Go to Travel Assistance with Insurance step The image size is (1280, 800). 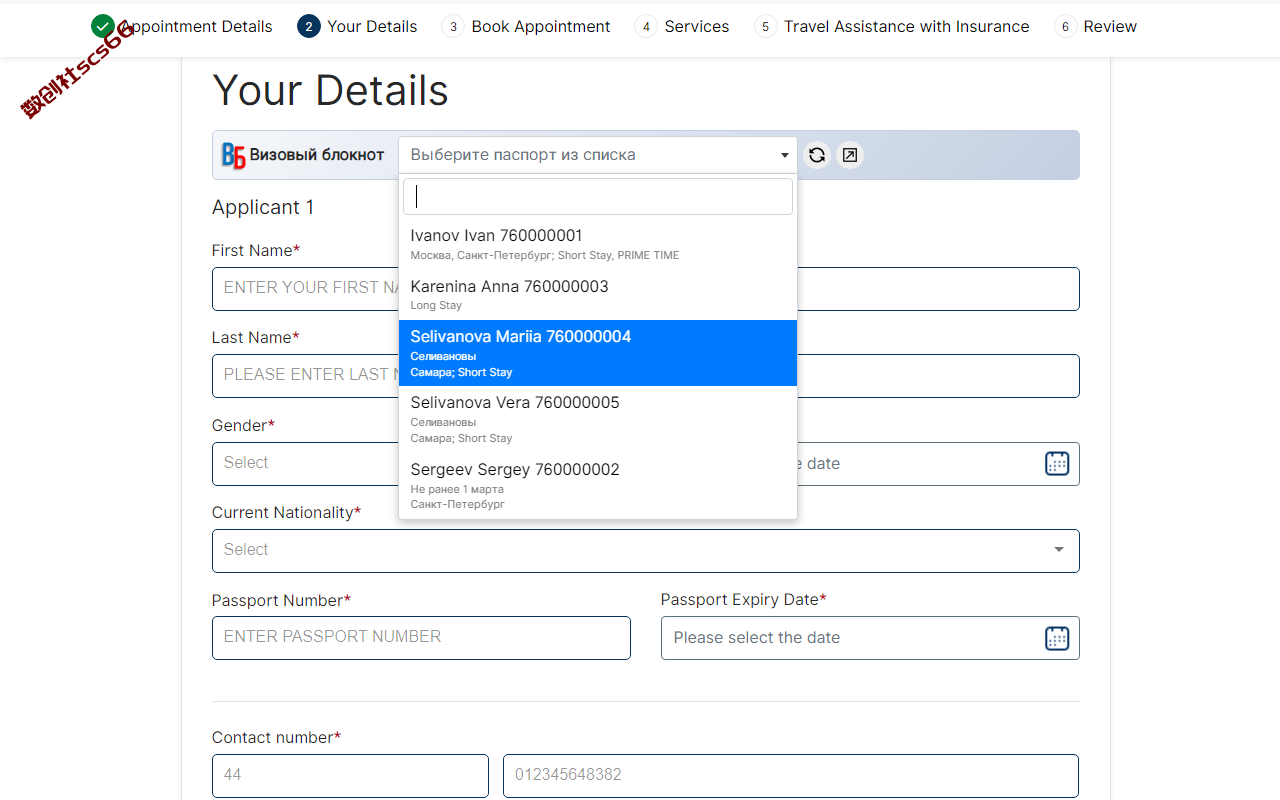(892, 27)
